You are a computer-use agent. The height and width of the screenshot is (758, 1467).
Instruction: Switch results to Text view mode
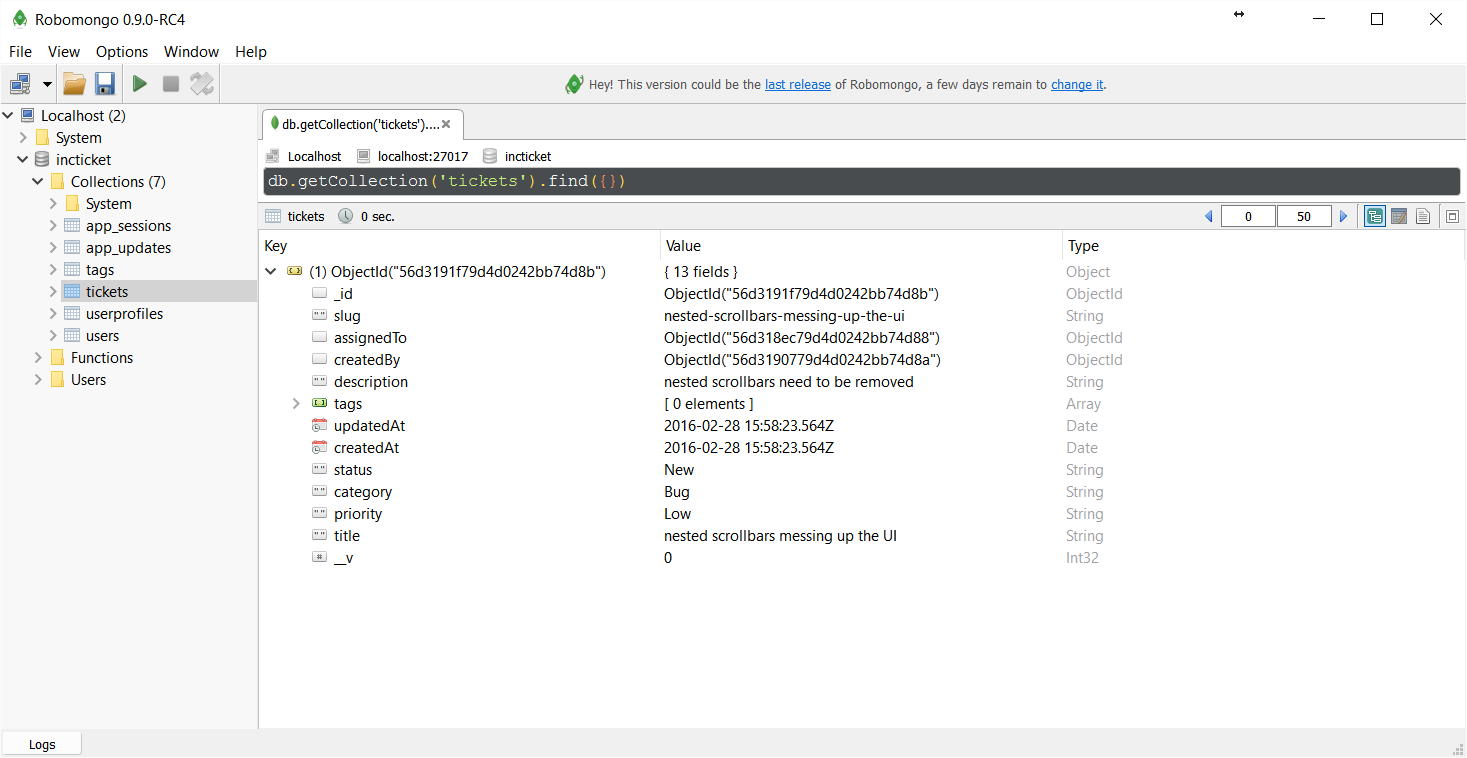[1423, 215]
